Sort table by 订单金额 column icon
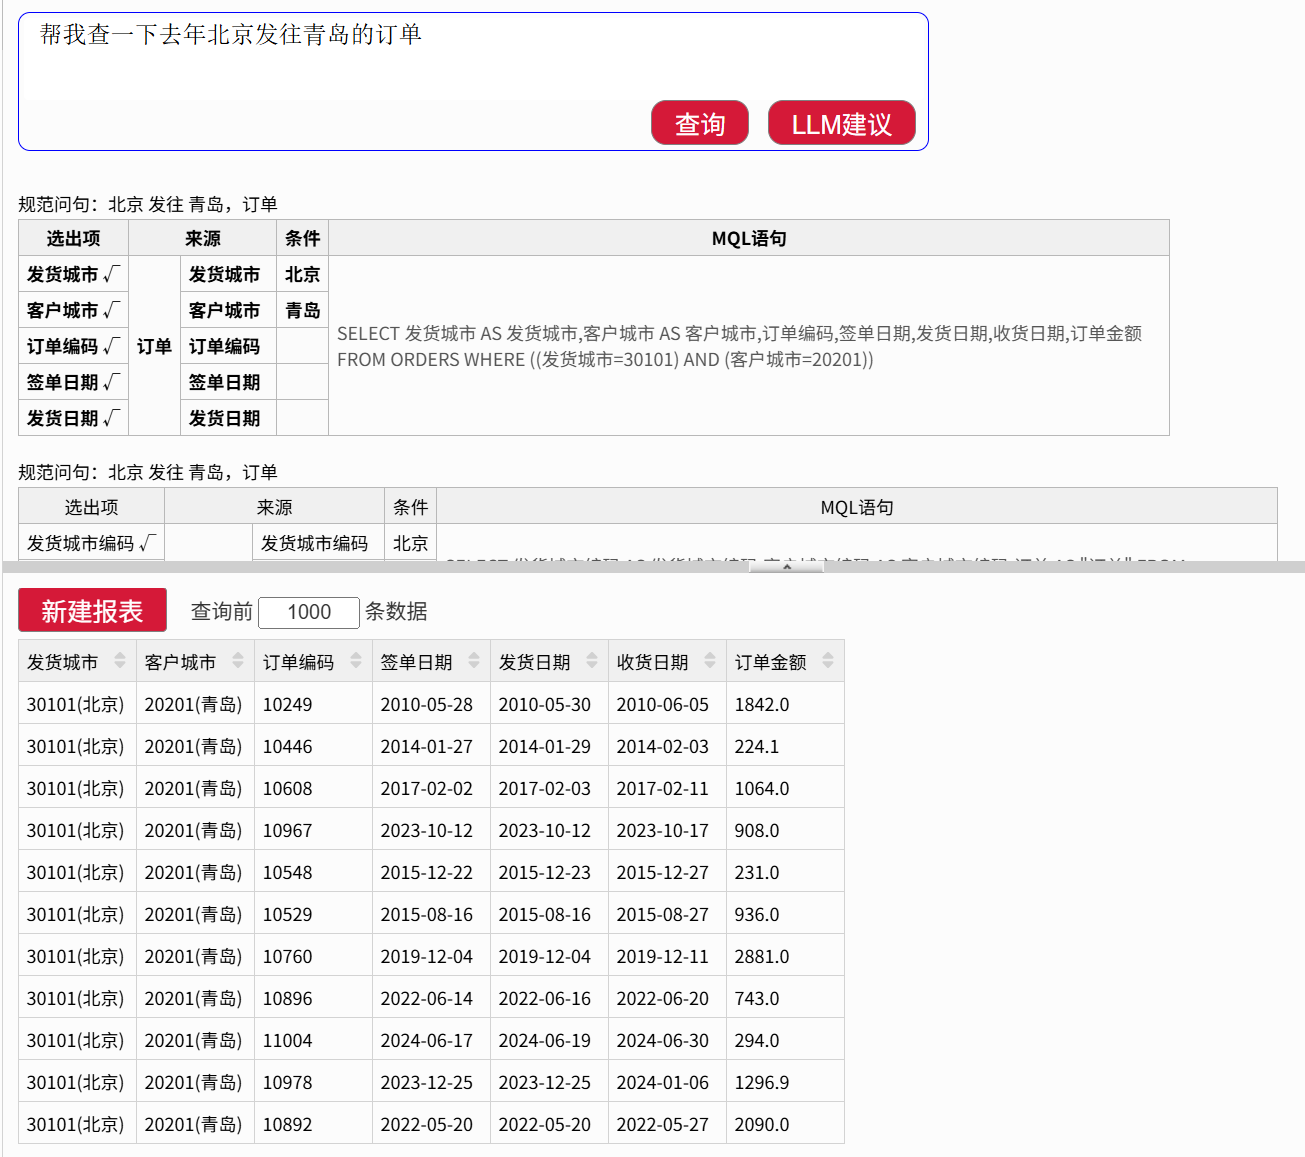 tap(828, 661)
